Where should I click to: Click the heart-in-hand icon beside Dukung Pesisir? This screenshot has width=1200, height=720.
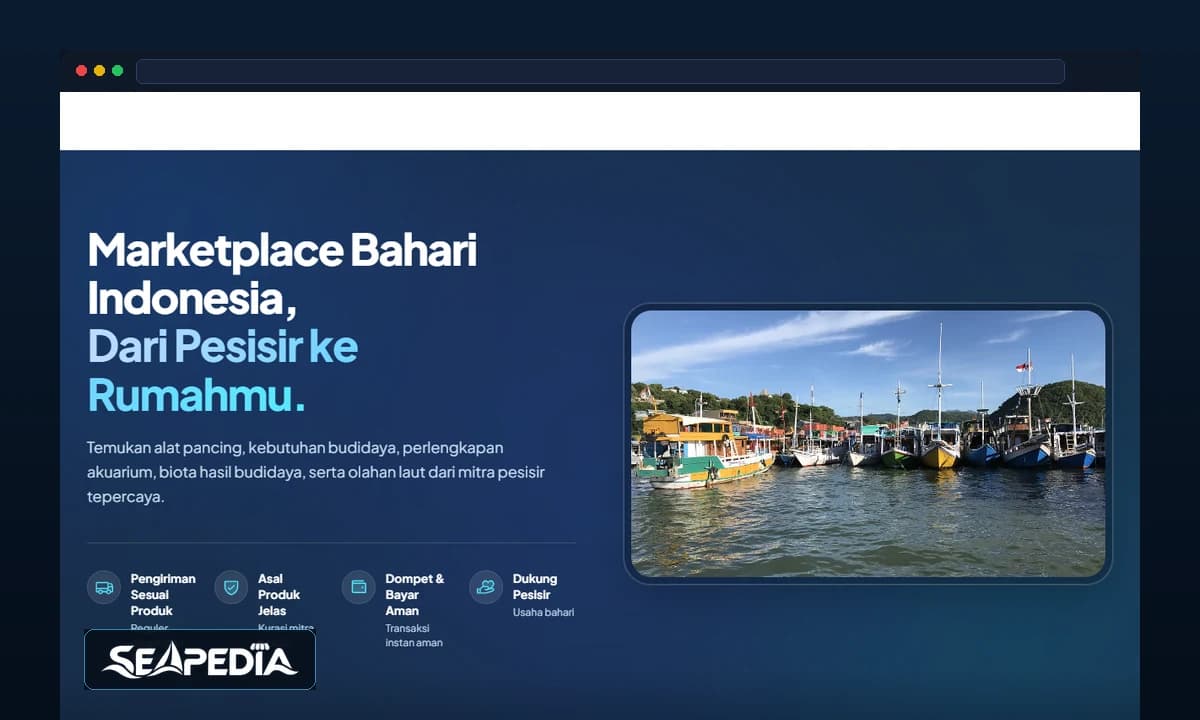click(x=486, y=587)
